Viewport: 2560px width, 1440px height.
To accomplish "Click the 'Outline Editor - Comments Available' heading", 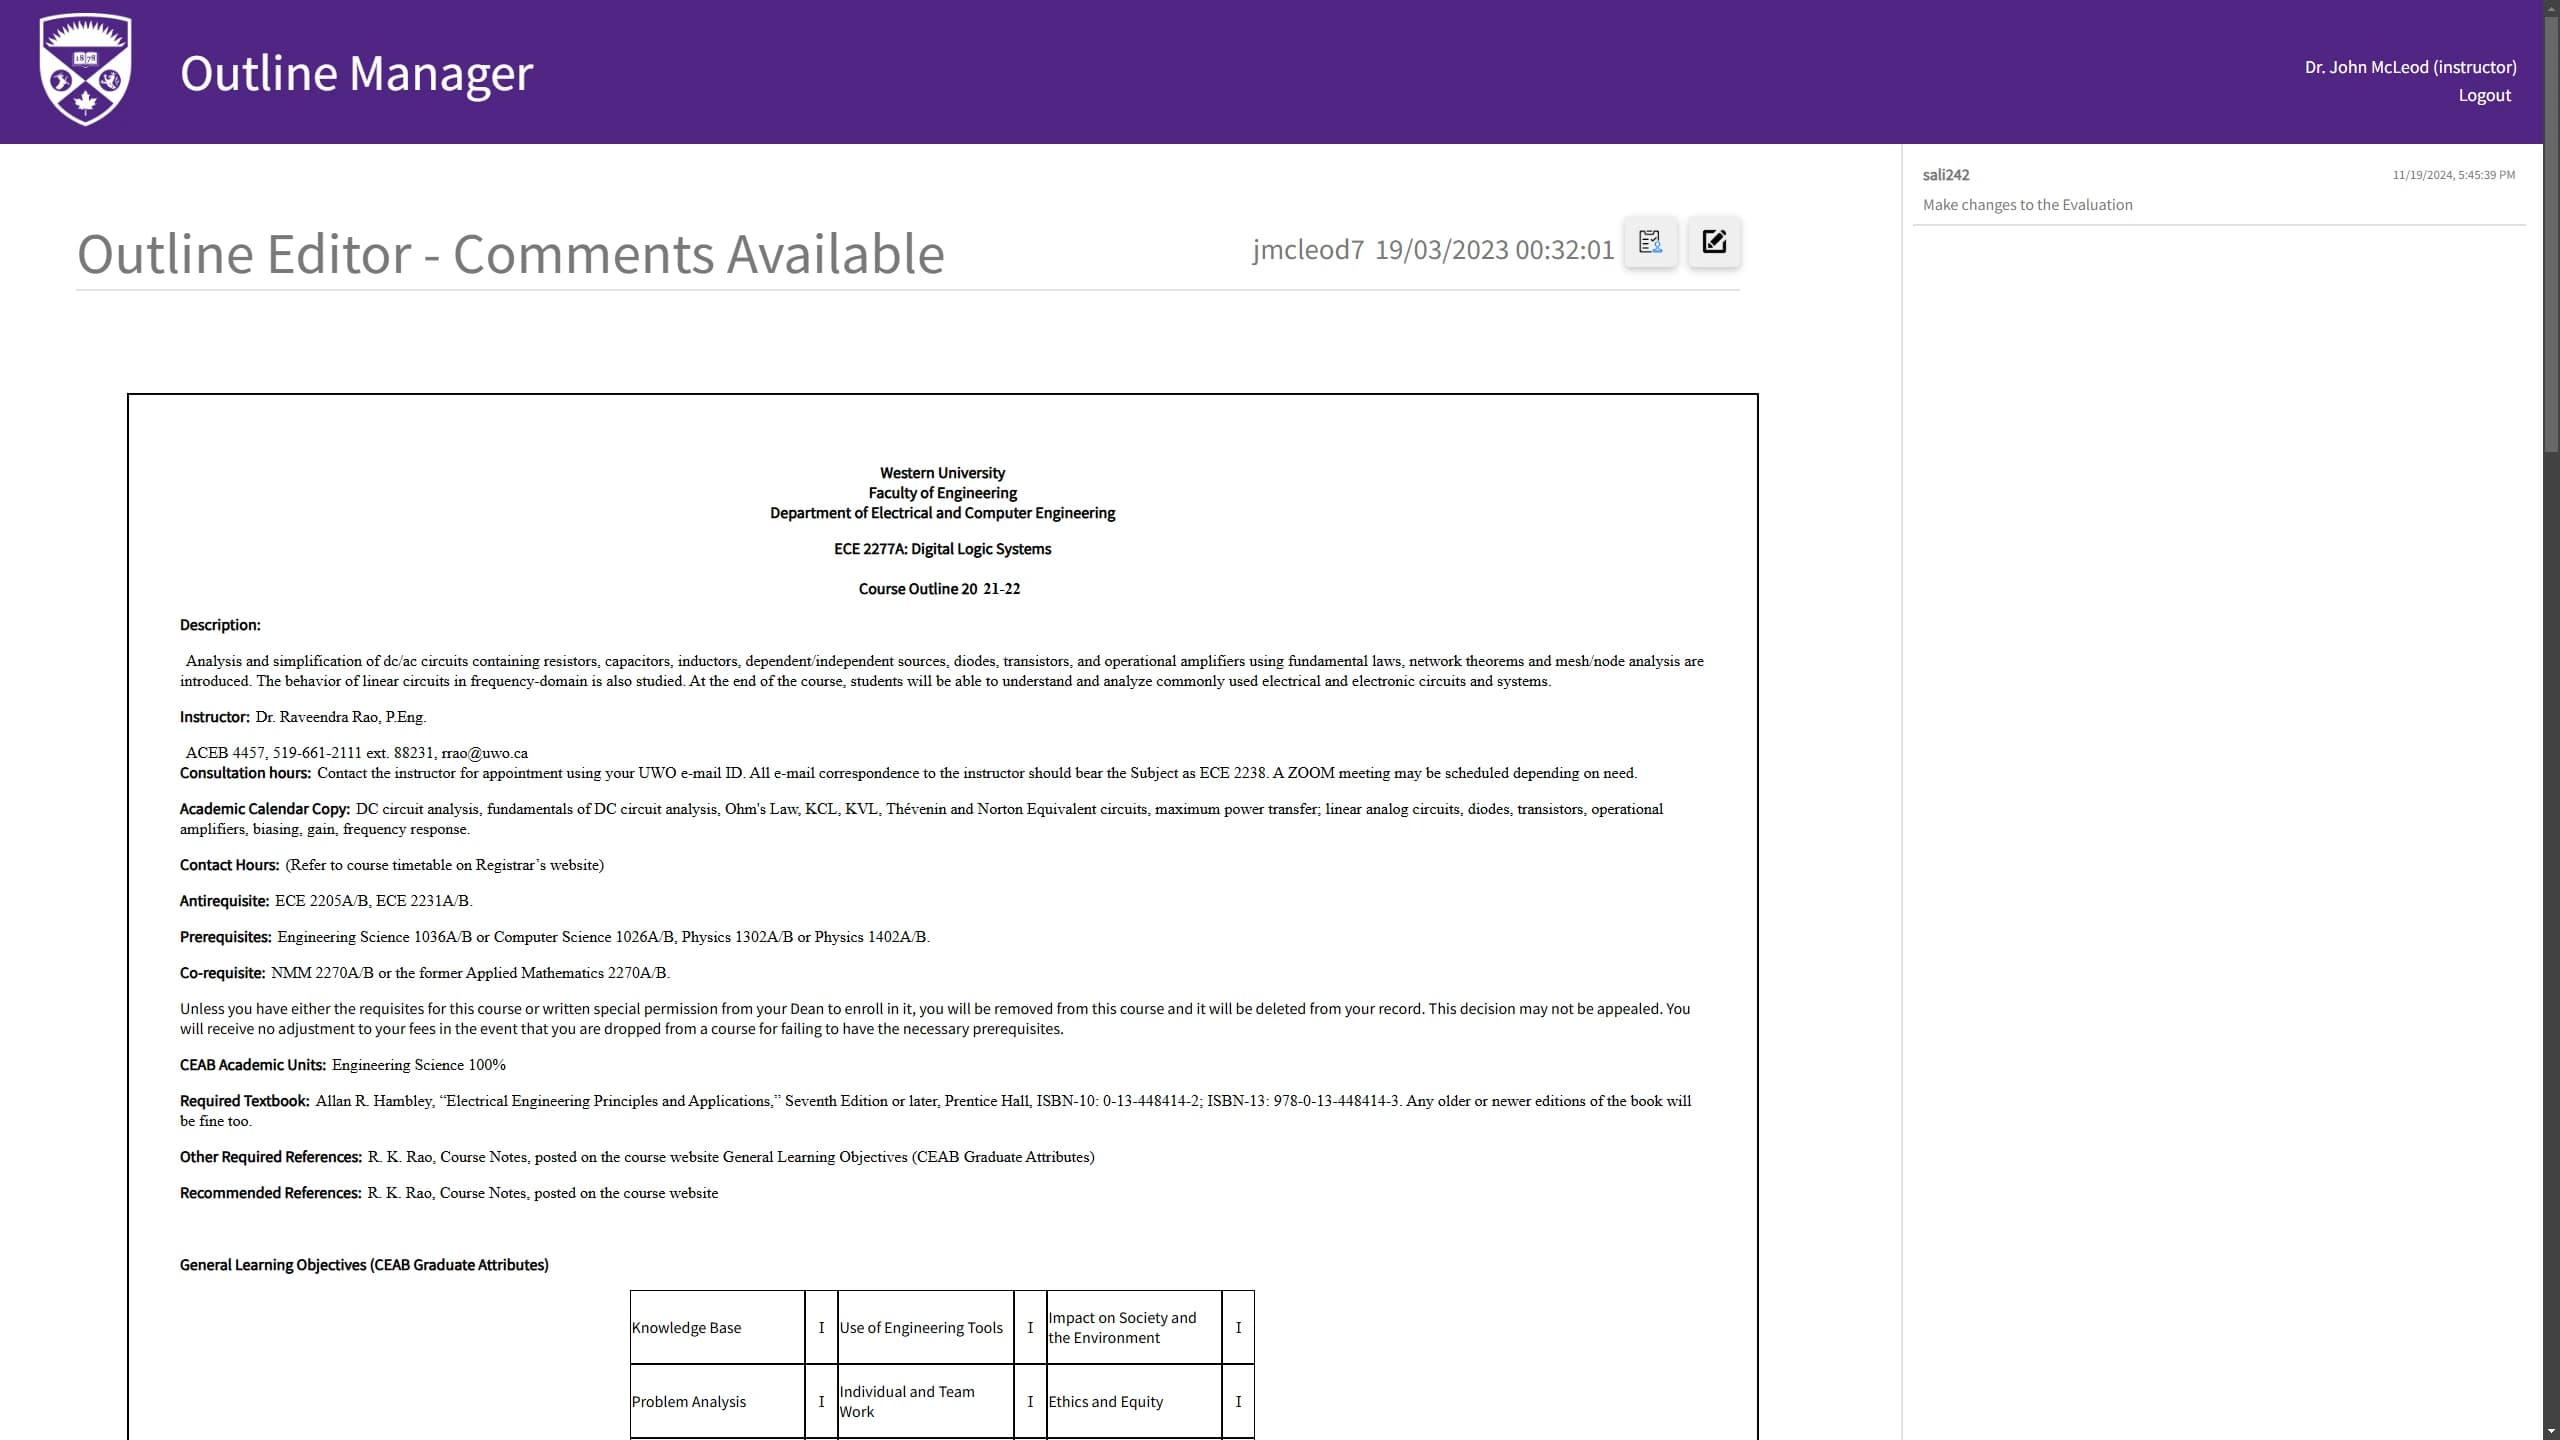I will click(x=510, y=253).
